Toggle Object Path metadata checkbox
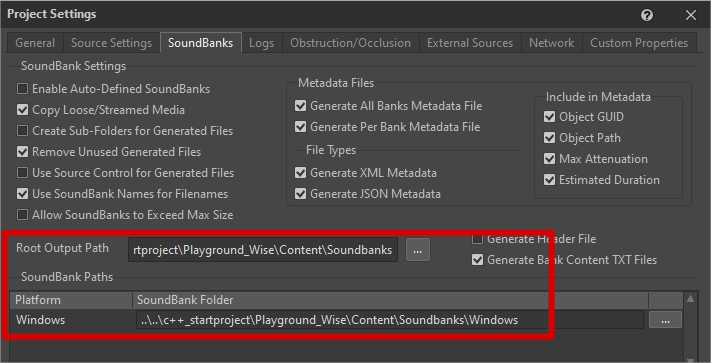The image size is (711, 363). pos(549,138)
